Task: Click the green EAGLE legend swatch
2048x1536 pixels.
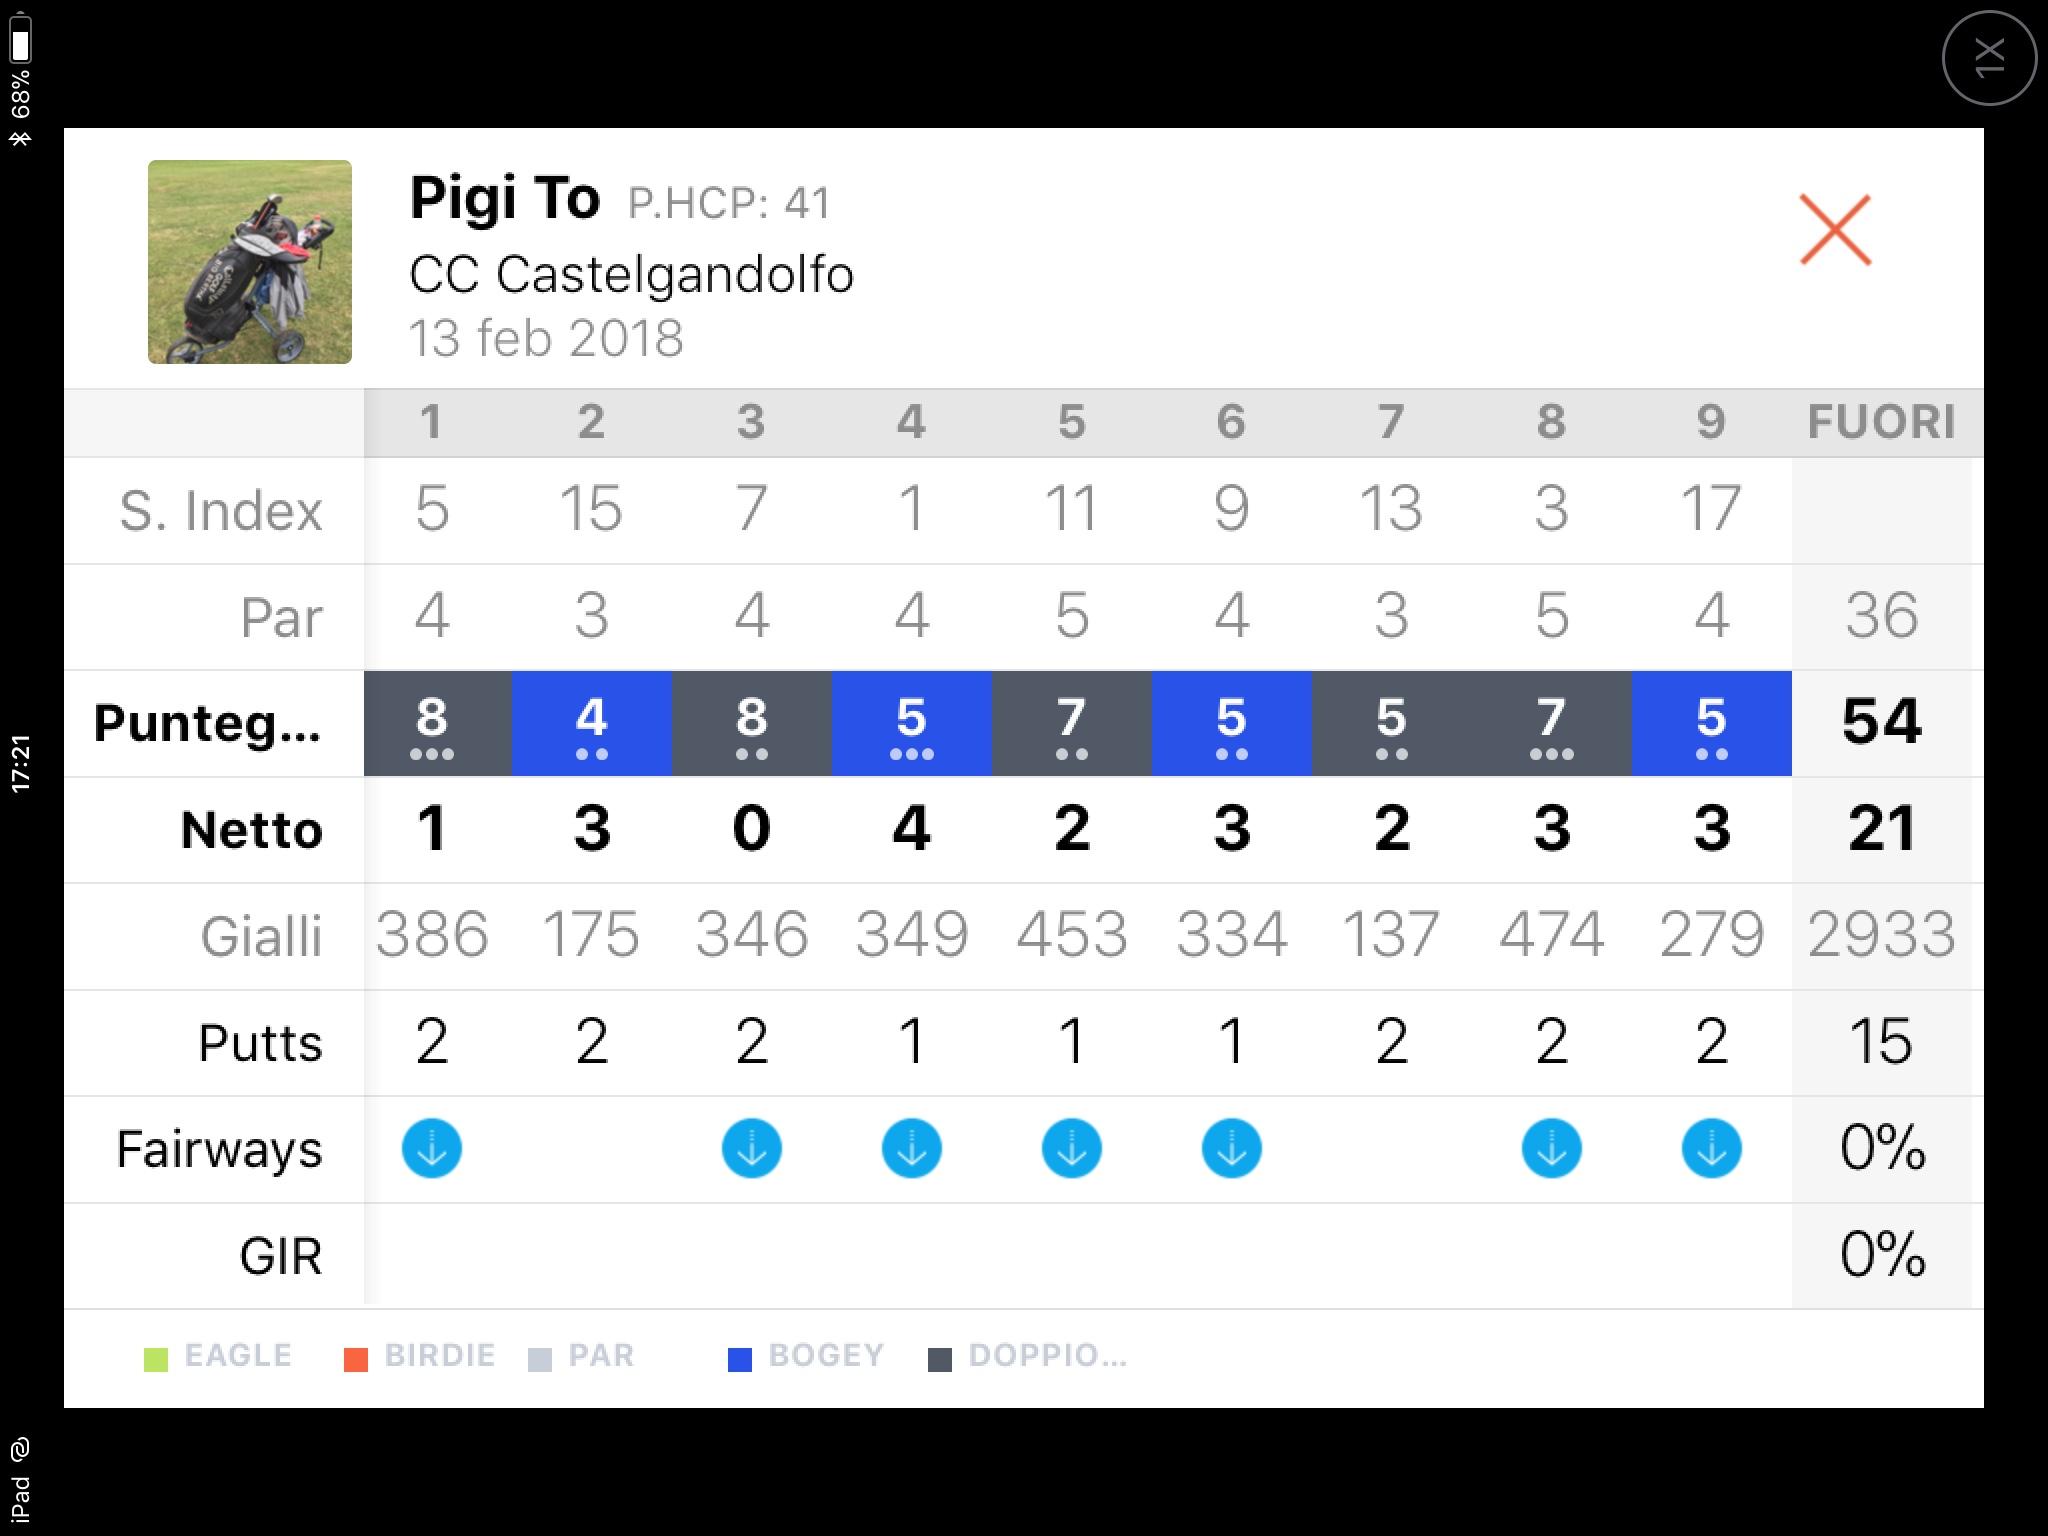Action: click(156, 1359)
